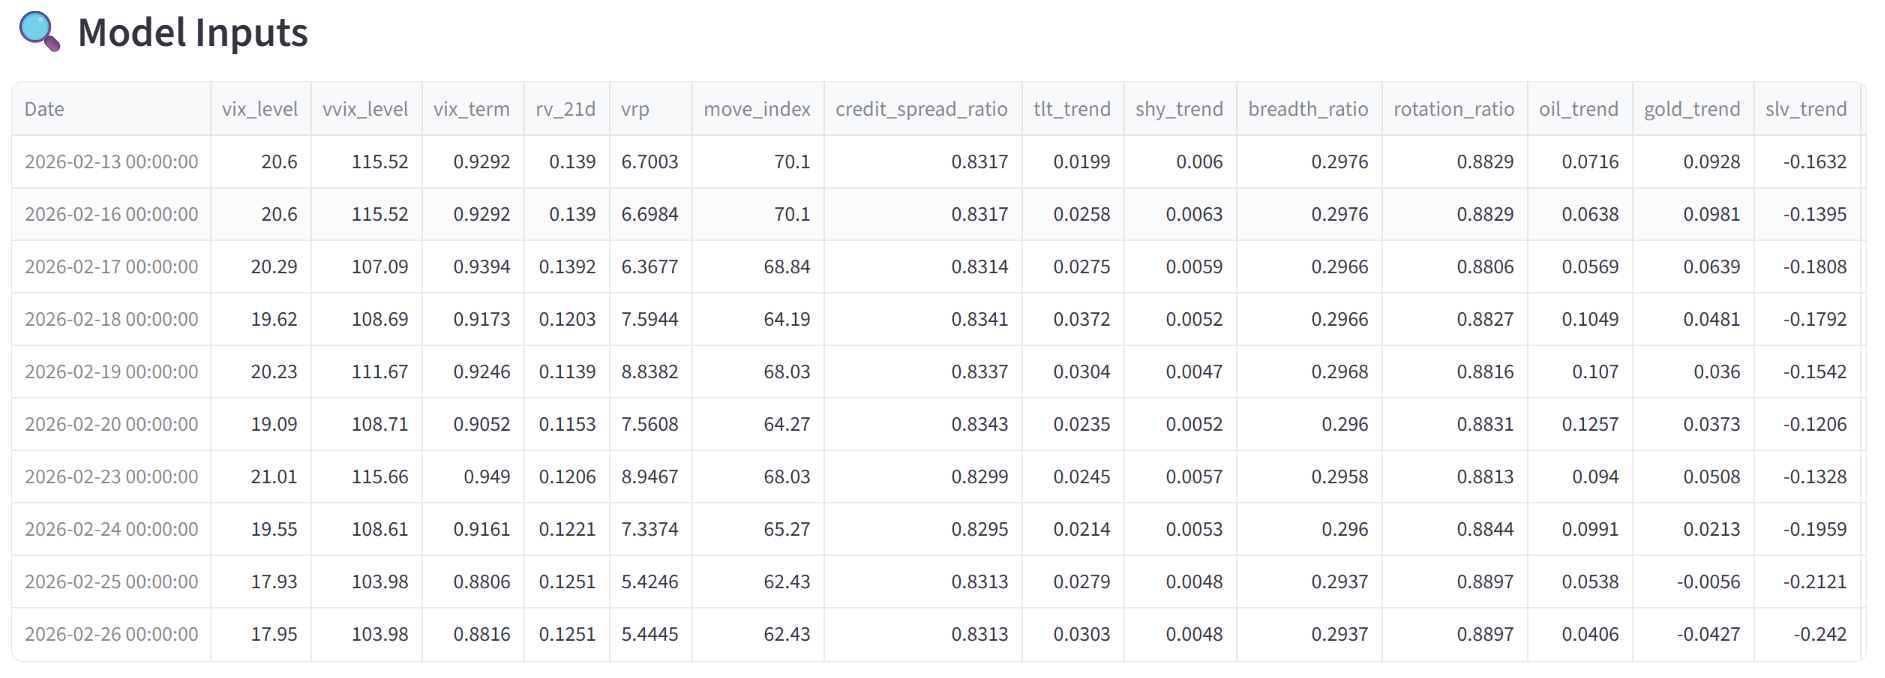Click the tlt_trend column header

pos(1073,109)
